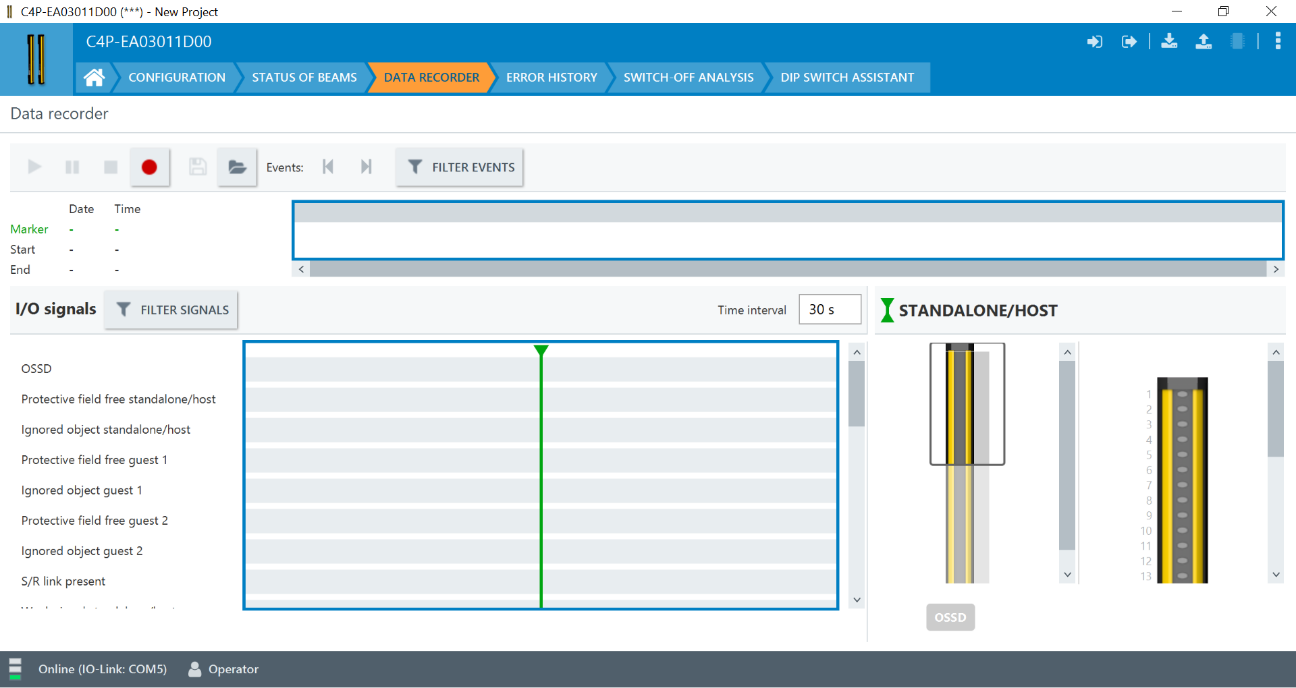
Task: Jump to the next event arrow
Action: click(x=366, y=167)
